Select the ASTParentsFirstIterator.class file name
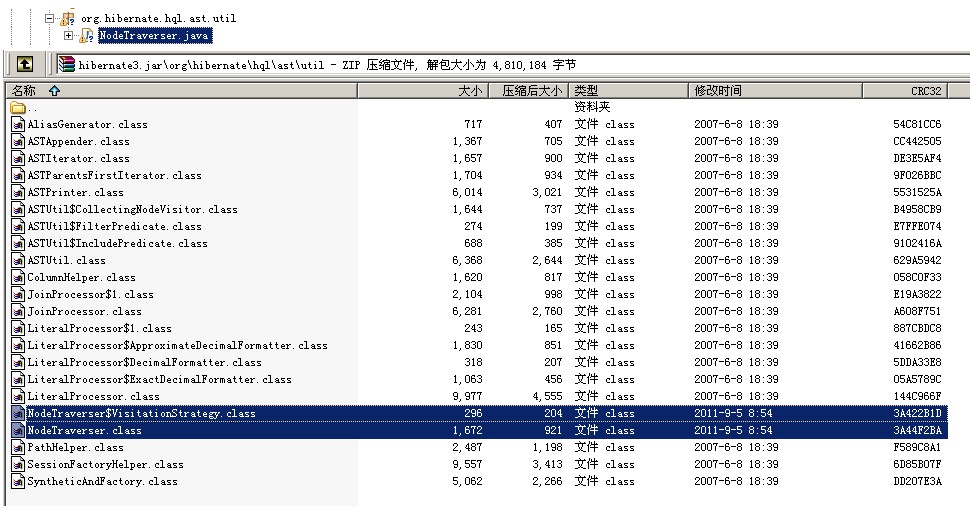Image resolution: width=971 pixels, height=508 pixels. (x=115, y=175)
